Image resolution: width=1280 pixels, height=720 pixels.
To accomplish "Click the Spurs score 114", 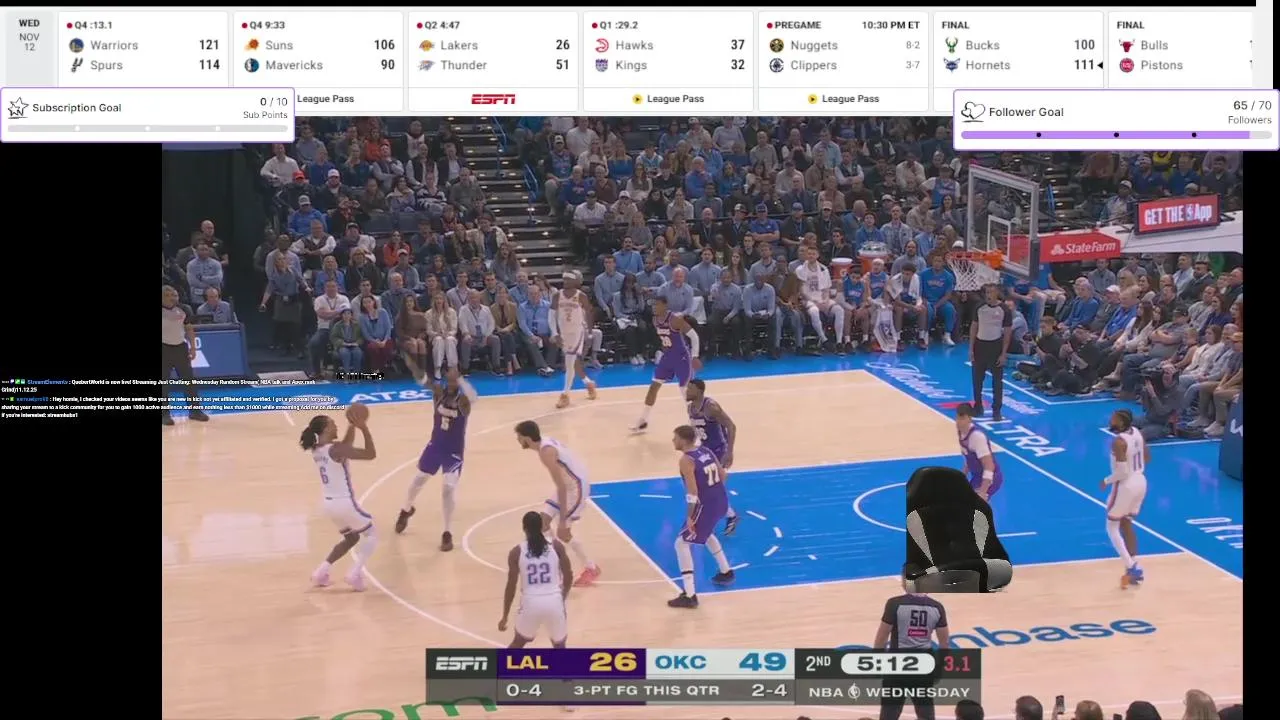I will [209, 65].
